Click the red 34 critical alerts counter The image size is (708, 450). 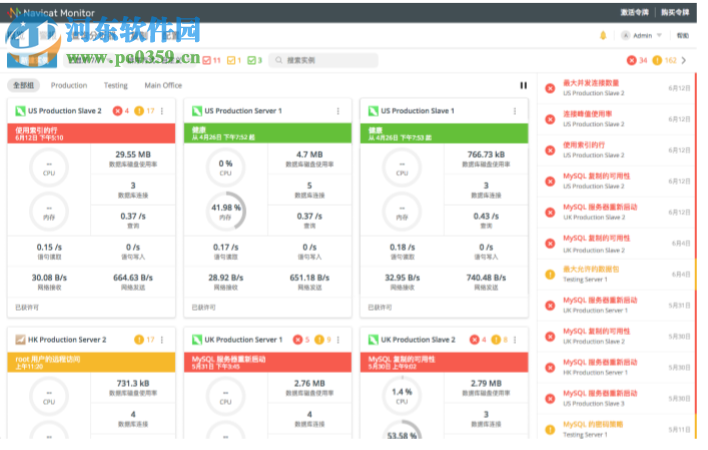(x=637, y=60)
